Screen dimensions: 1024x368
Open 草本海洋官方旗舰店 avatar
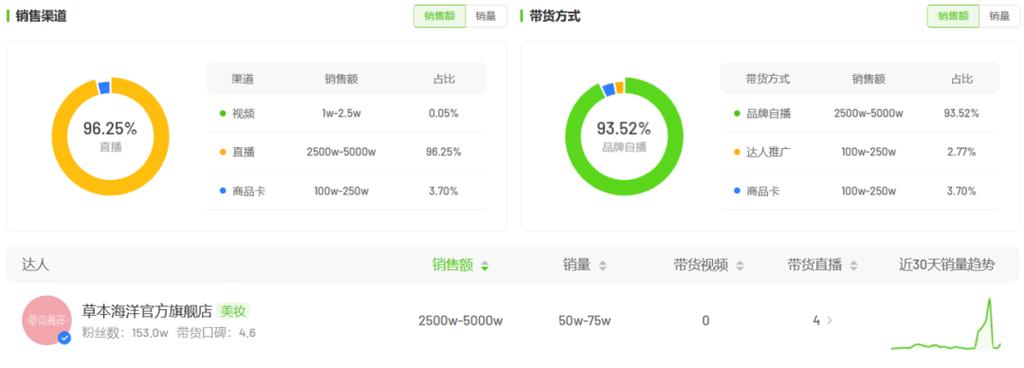coord(46,320)
